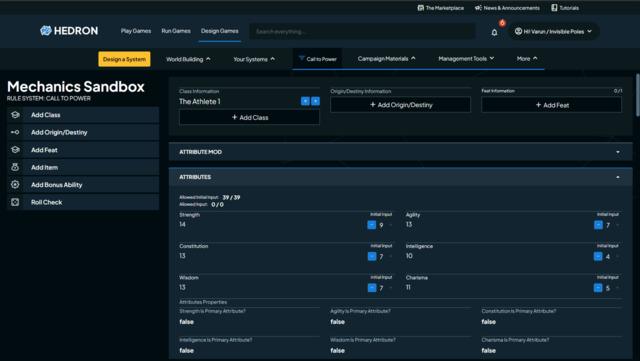Image resolution: width=640 pixels, height=361 pixels.
Task: Decrease Agility initial input with minus
Action: point(598,225)
